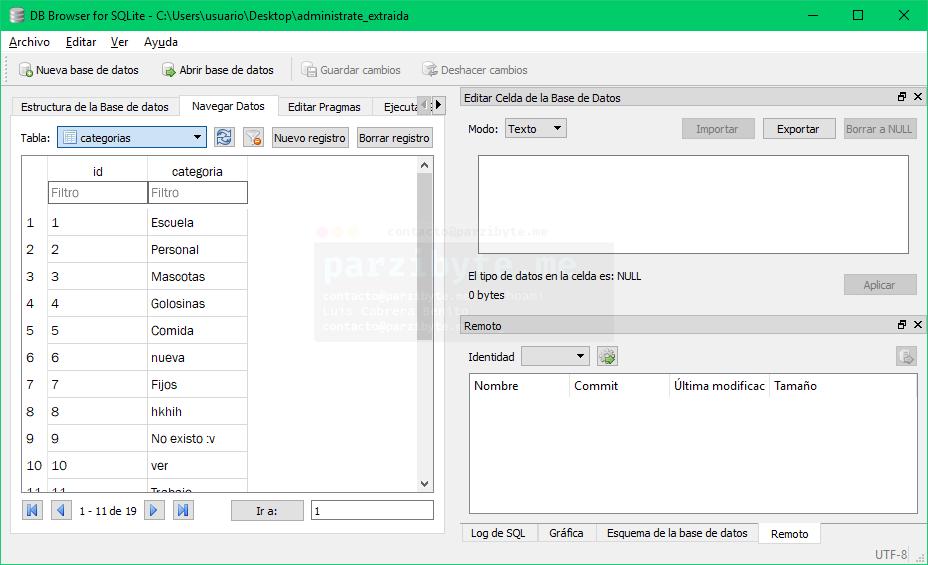The height and width of the screenshot is (565, 928).
Task: Click Borrar a NULL button
Action: coord(879,129)
